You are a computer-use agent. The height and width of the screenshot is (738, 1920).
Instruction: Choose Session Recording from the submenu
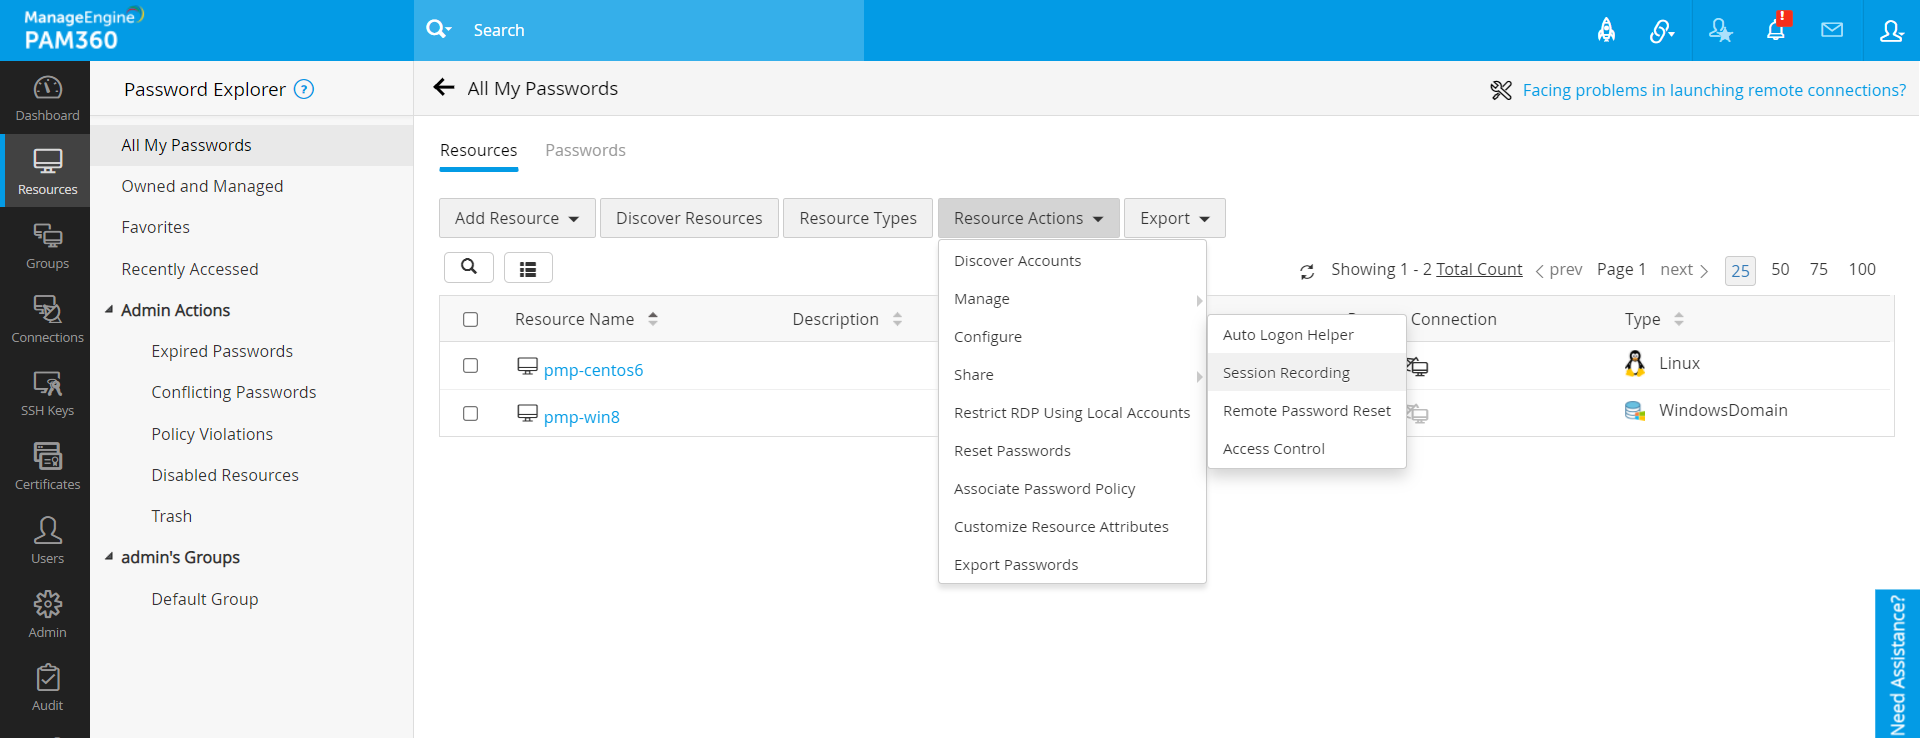point(1286,373)
